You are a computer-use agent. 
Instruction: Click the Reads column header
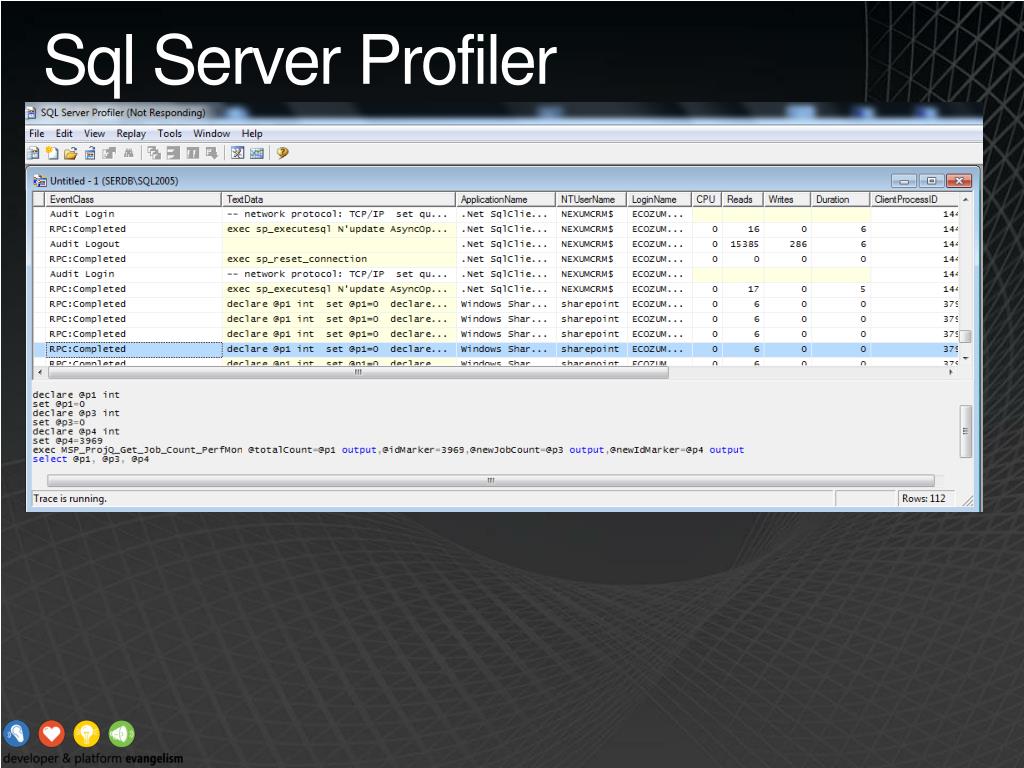[x=743, y=199]
